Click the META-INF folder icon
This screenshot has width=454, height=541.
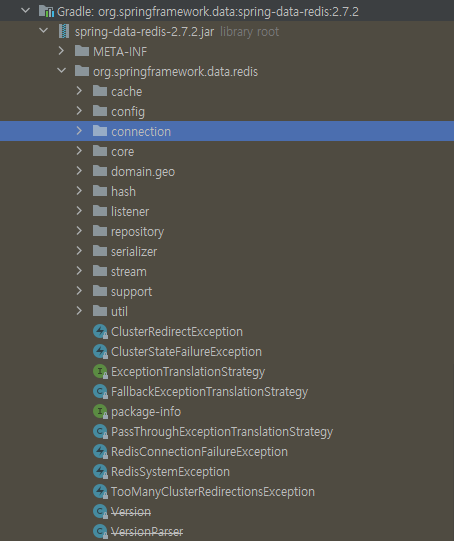click(82, 51)
